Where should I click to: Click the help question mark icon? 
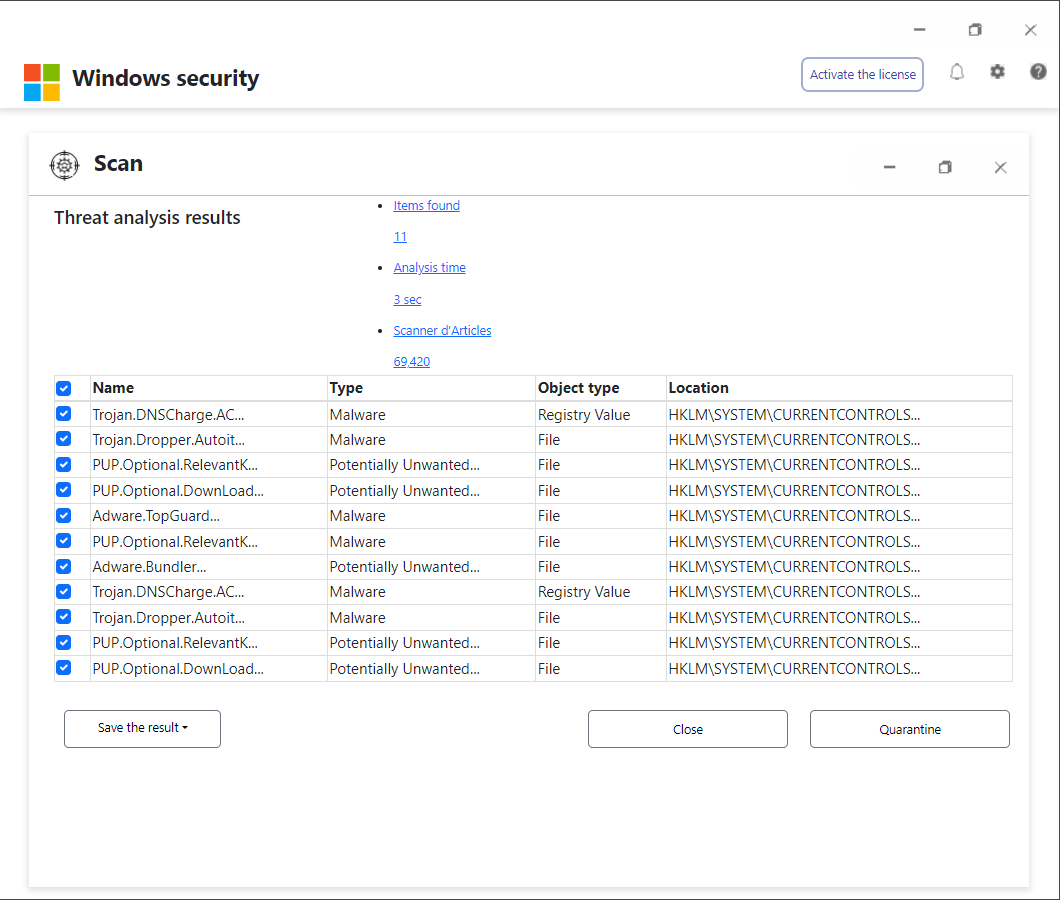click(1038, 72)
